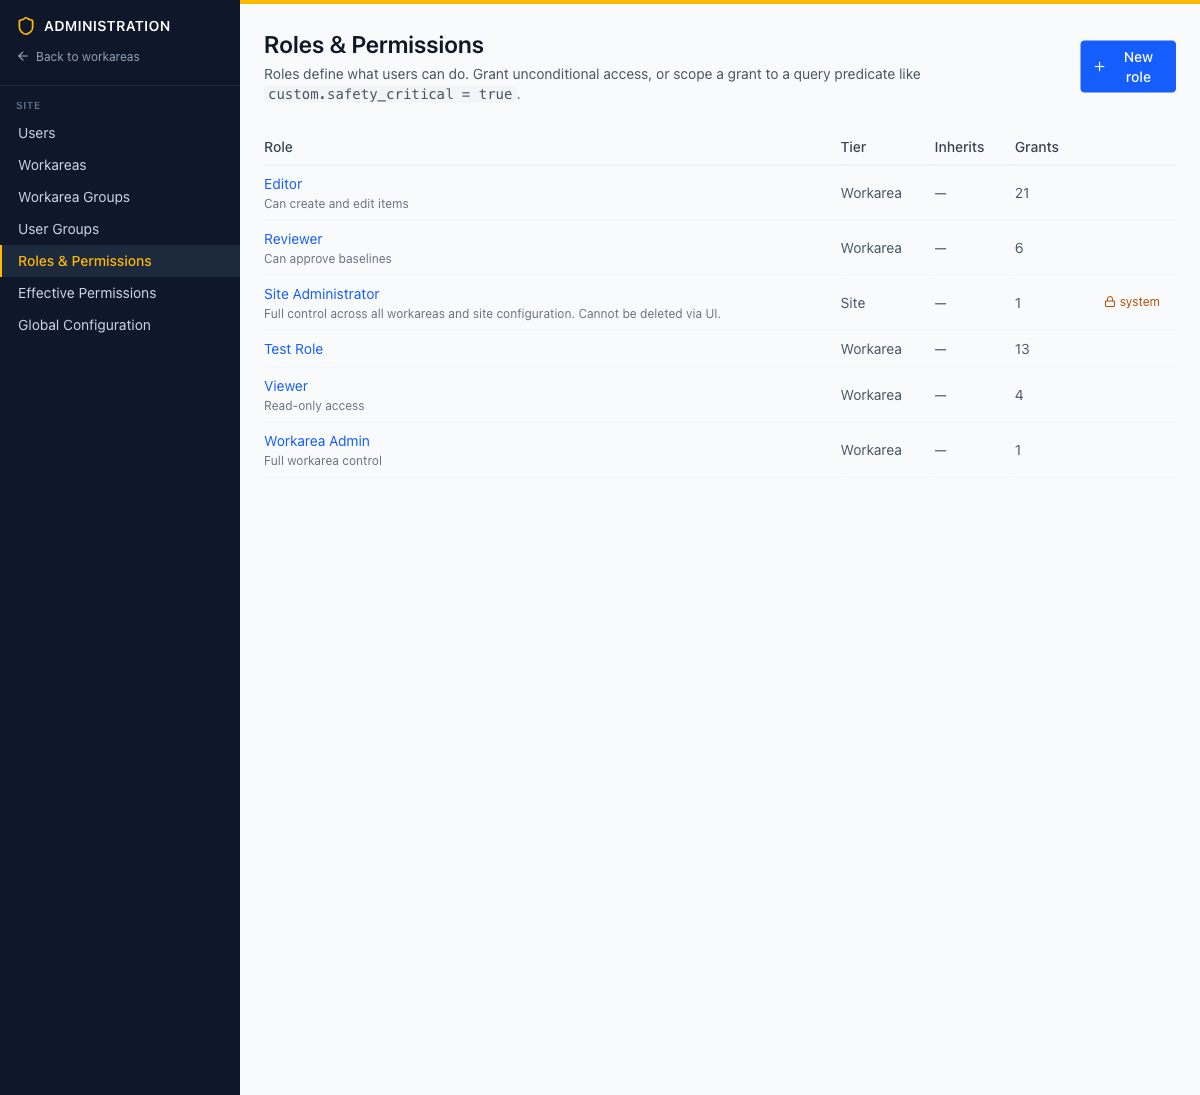Click 'Read-only access' description
The height and width of the screenshot is (1095, 1200).
(314, 406)
